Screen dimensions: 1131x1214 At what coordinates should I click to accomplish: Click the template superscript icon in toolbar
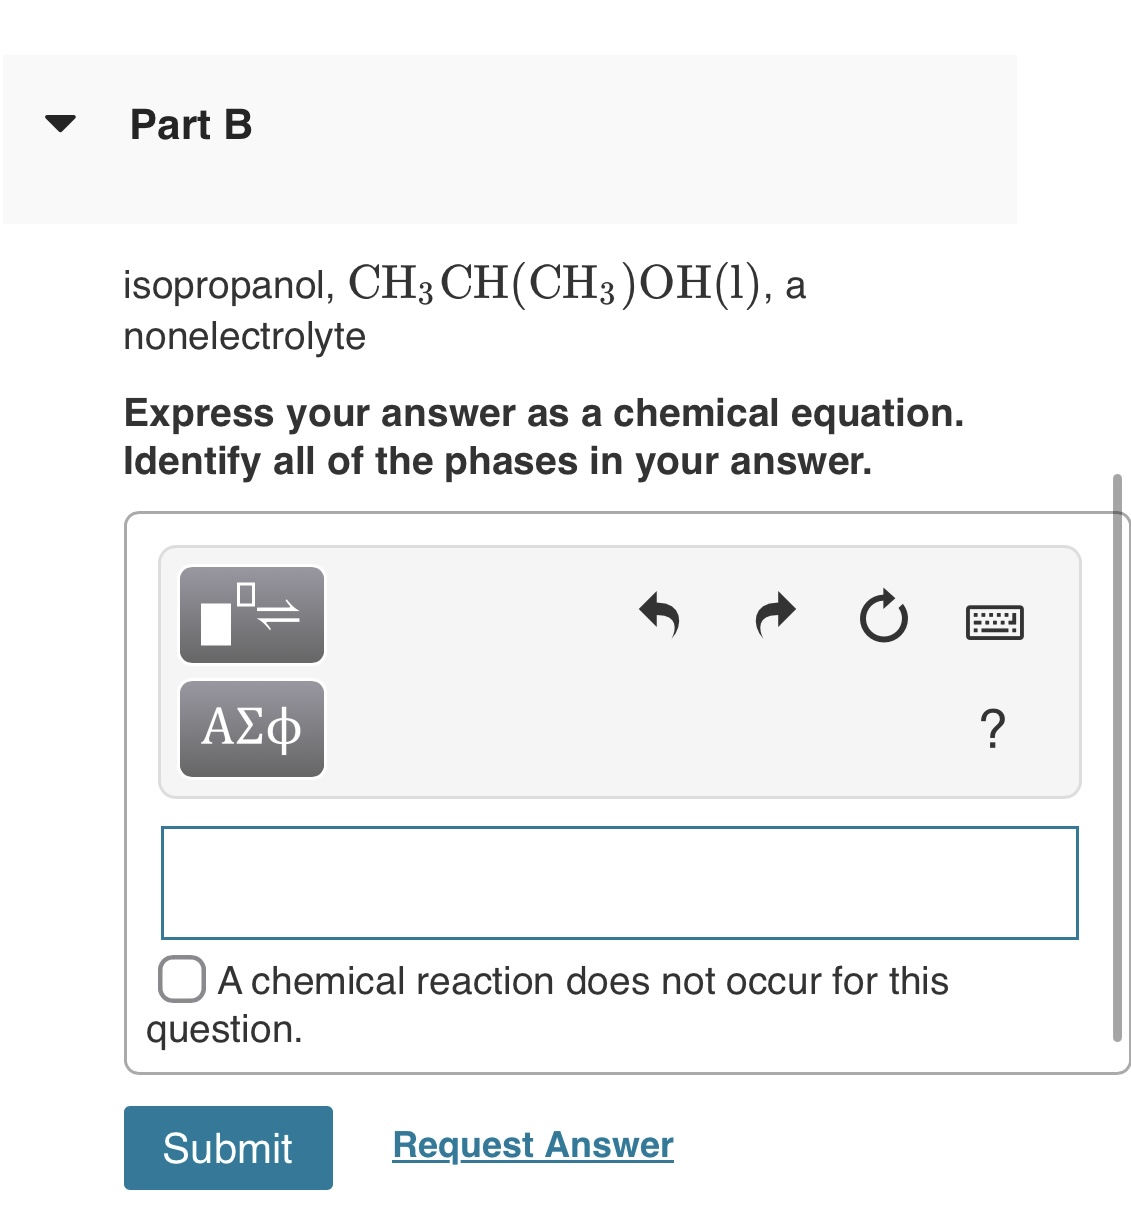251,615
